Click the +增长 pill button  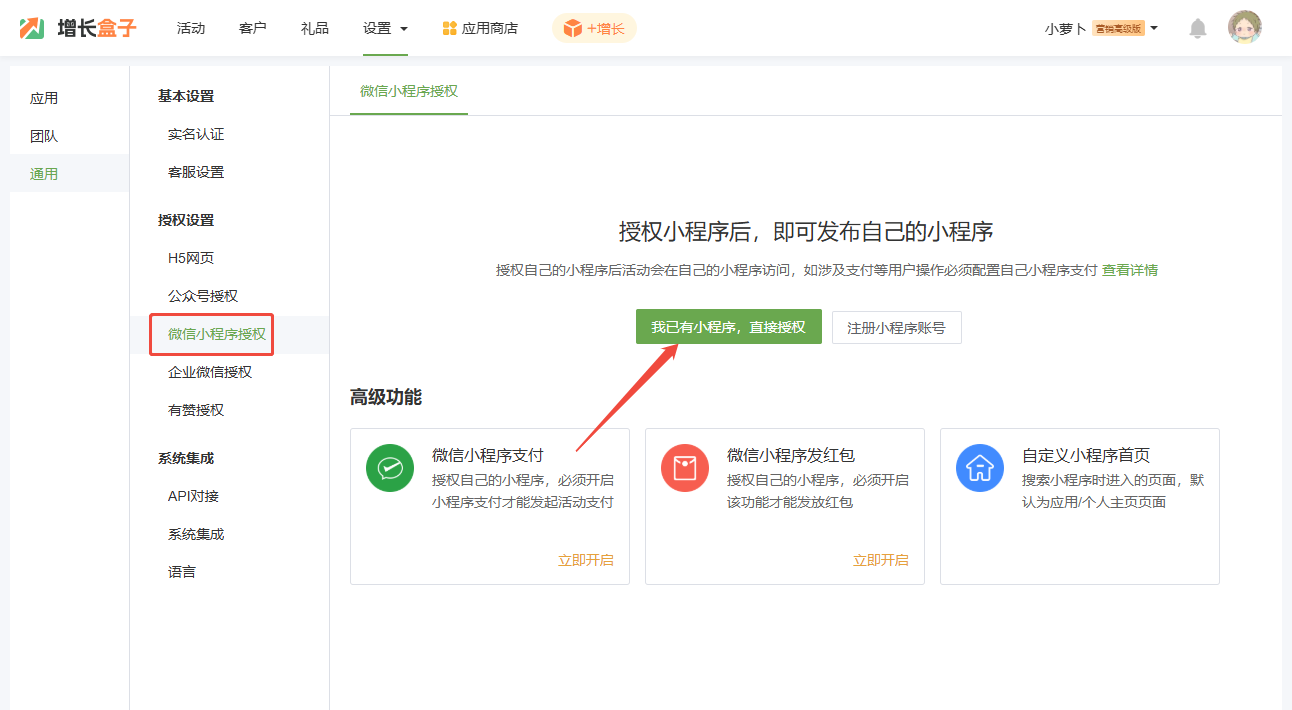pyautogui.click(x=594, y=28)
